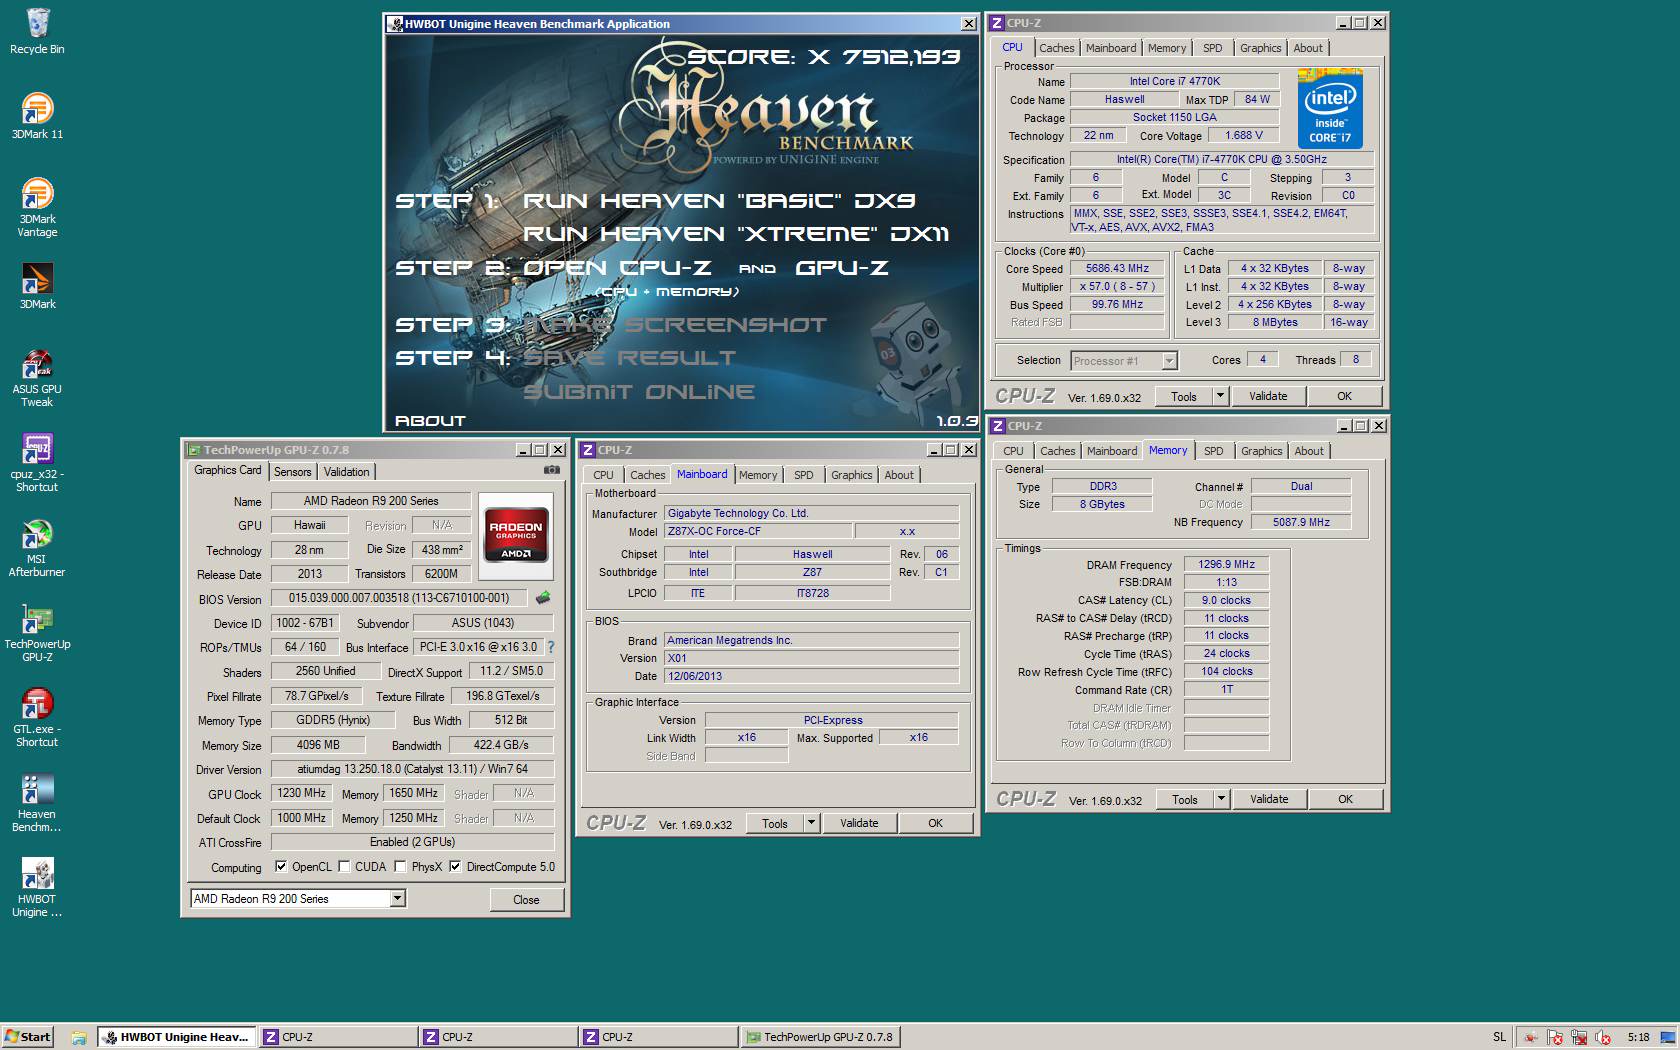Screen dimensions: 1680x1050
Task: Click the Multiplier value x 57.0
Action: [x=1117, y=286]
